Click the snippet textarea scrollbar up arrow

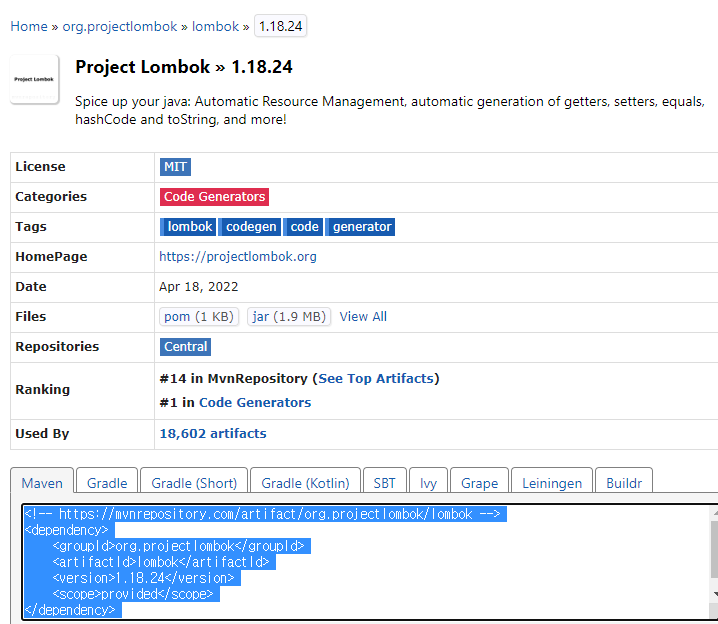tap(715, 513)
